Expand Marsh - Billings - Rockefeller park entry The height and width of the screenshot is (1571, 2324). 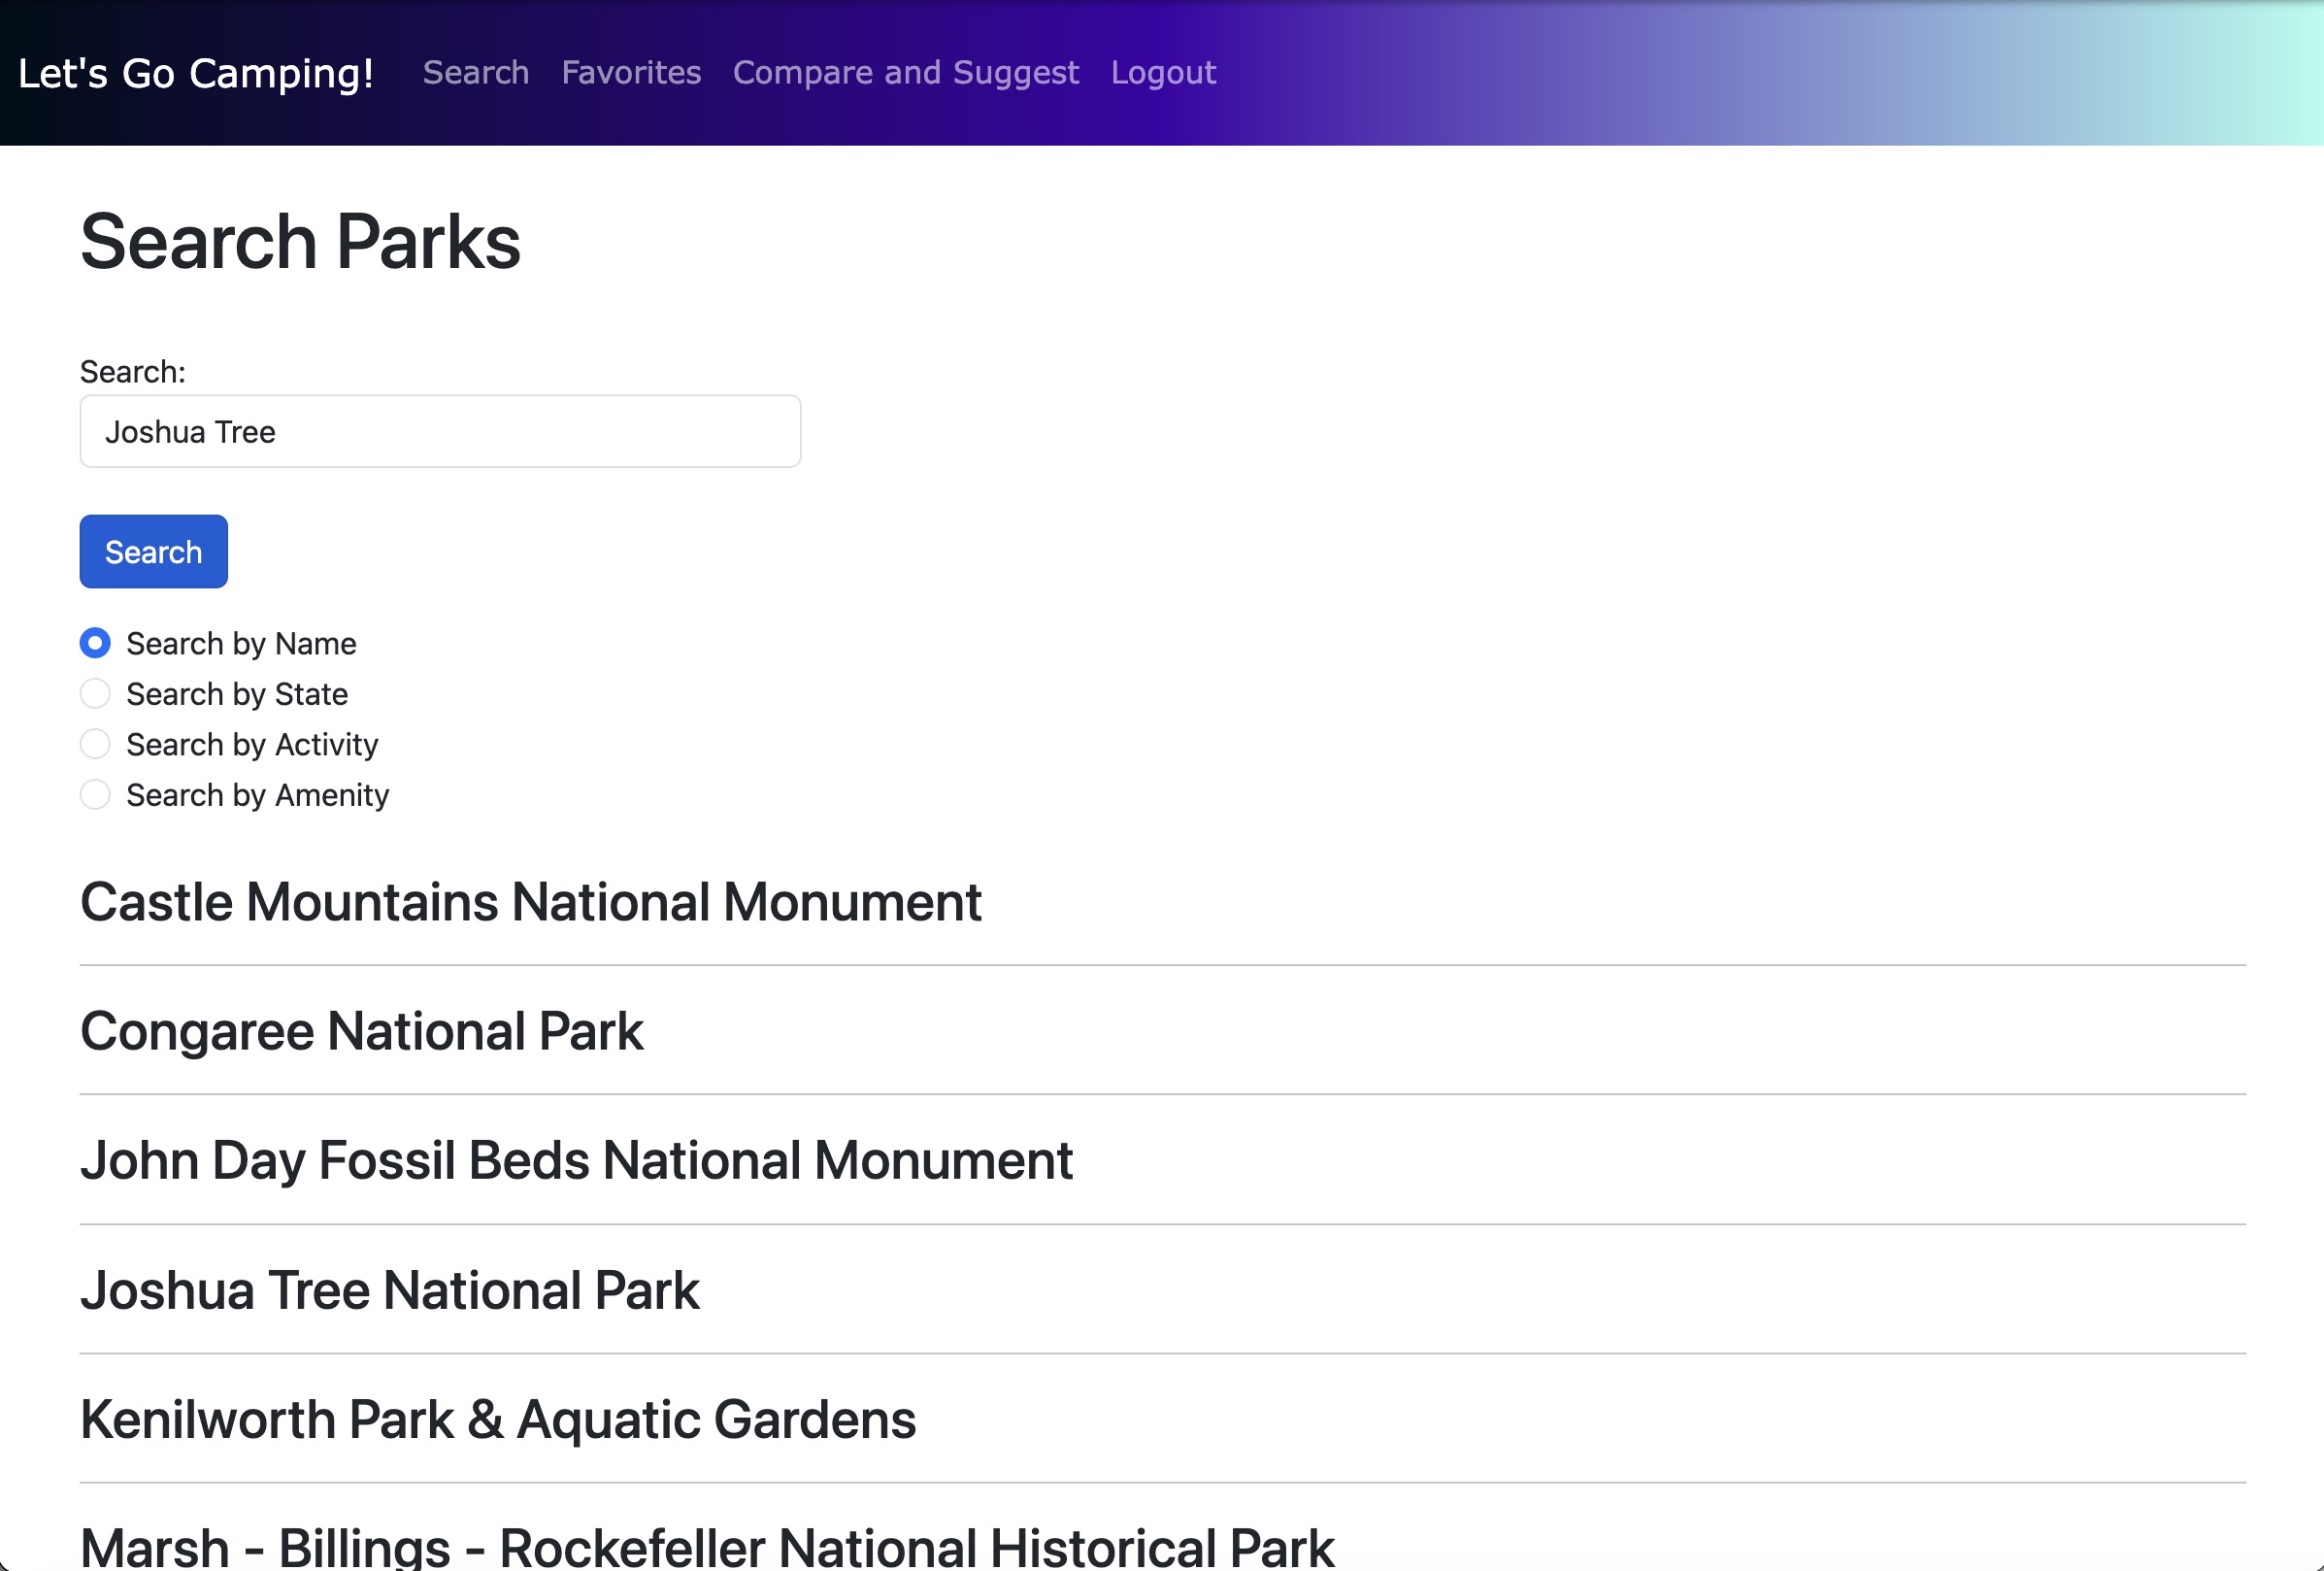click(706, 1547)
